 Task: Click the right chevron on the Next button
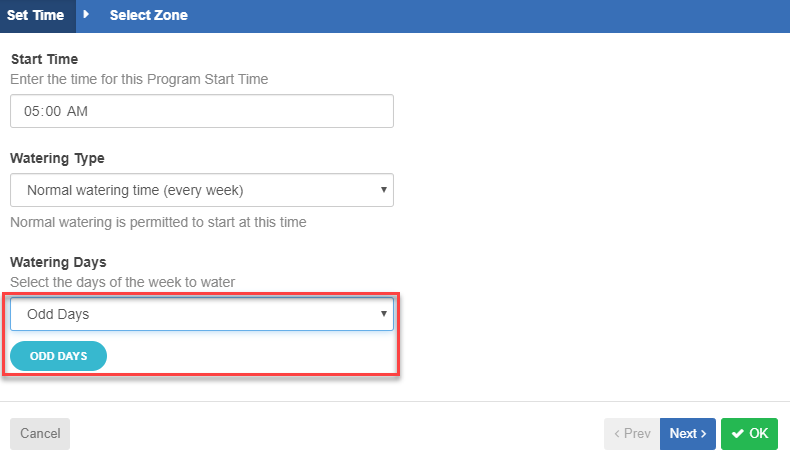pyautogui.click(x=704, y=434)
